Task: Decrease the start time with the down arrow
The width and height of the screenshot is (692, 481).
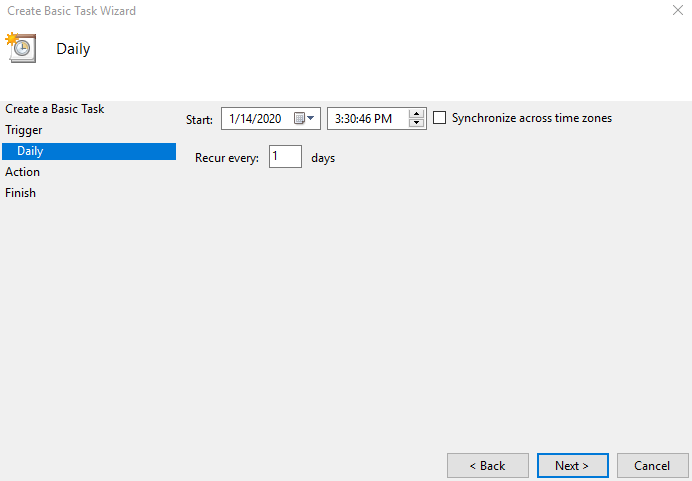Action: coord(417,124)
